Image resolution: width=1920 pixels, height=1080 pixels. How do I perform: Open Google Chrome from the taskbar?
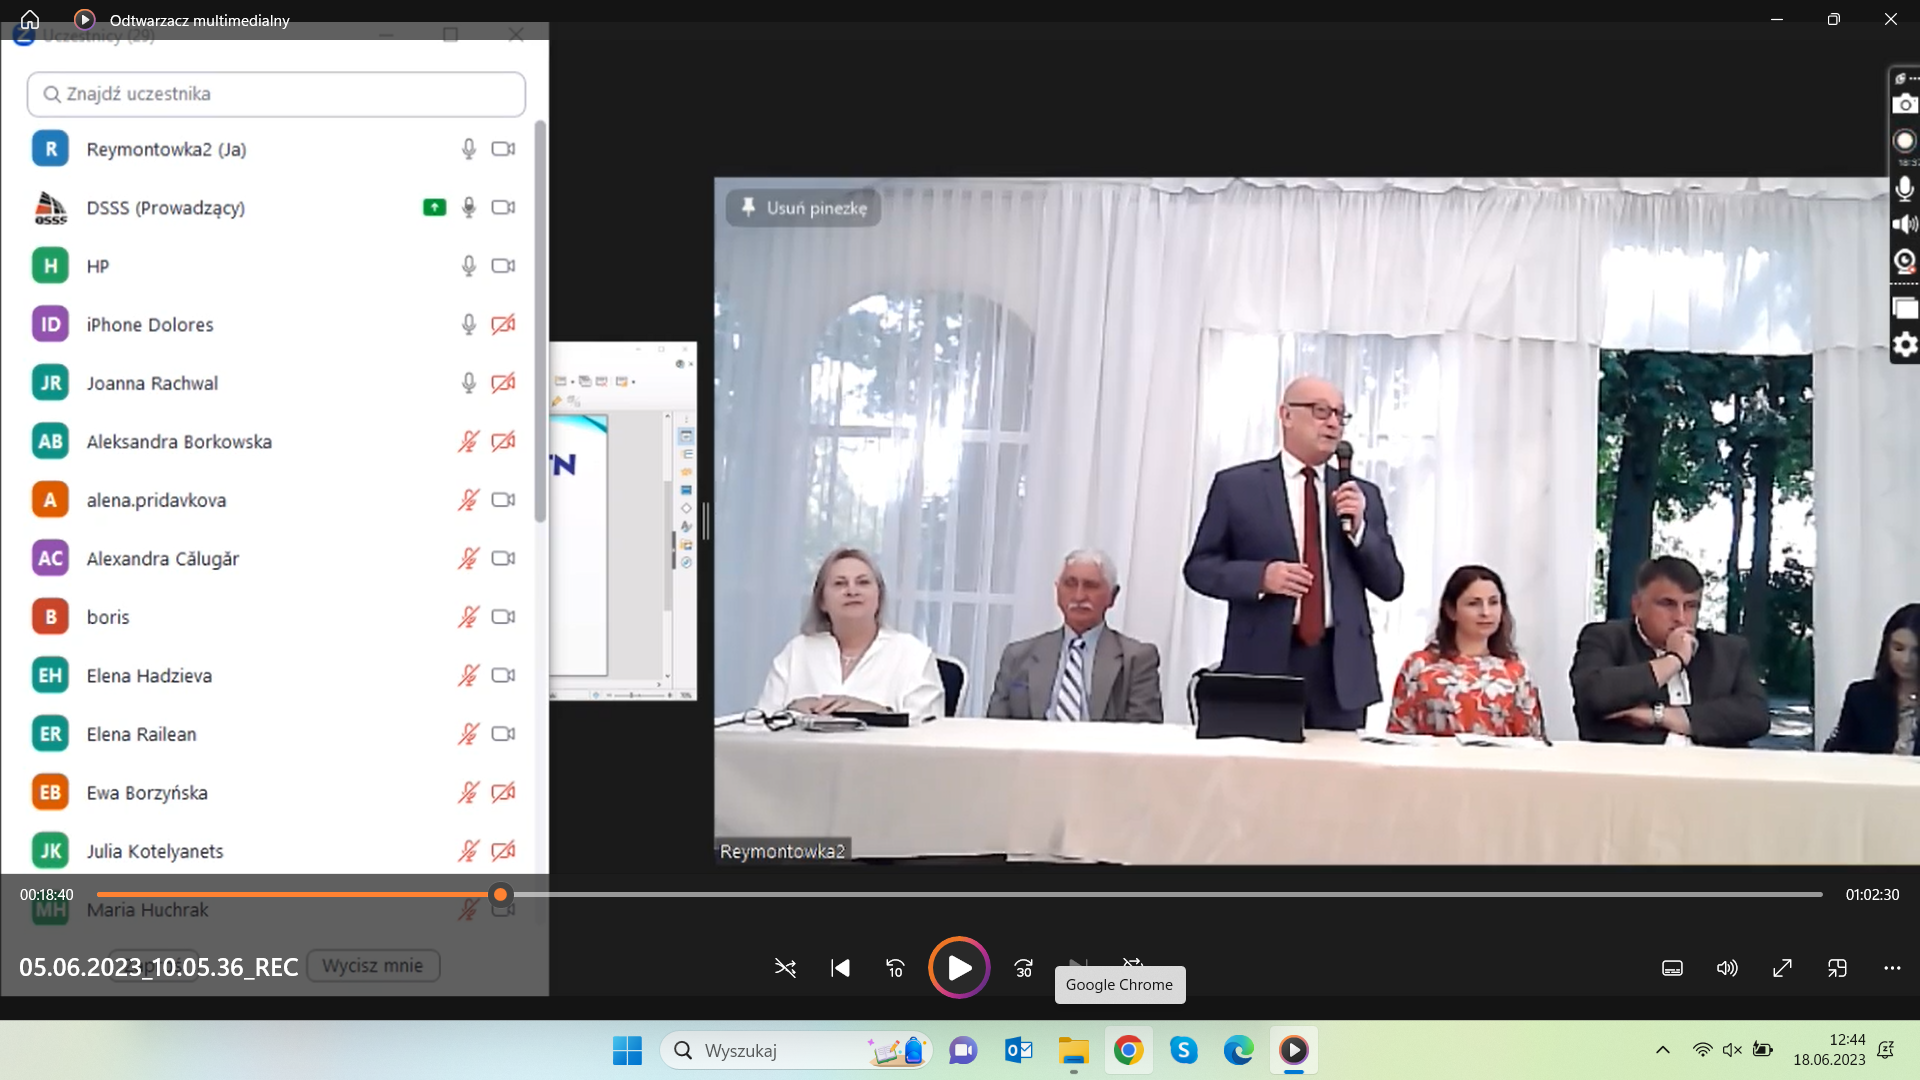[1129, 1050]
